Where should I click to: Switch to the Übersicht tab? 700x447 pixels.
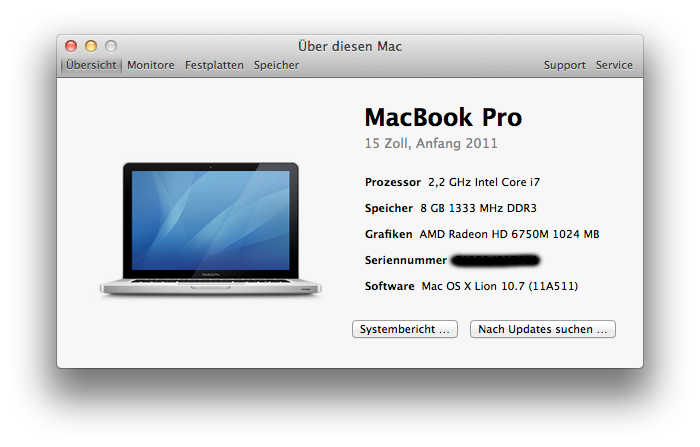(x=91, y=65)
